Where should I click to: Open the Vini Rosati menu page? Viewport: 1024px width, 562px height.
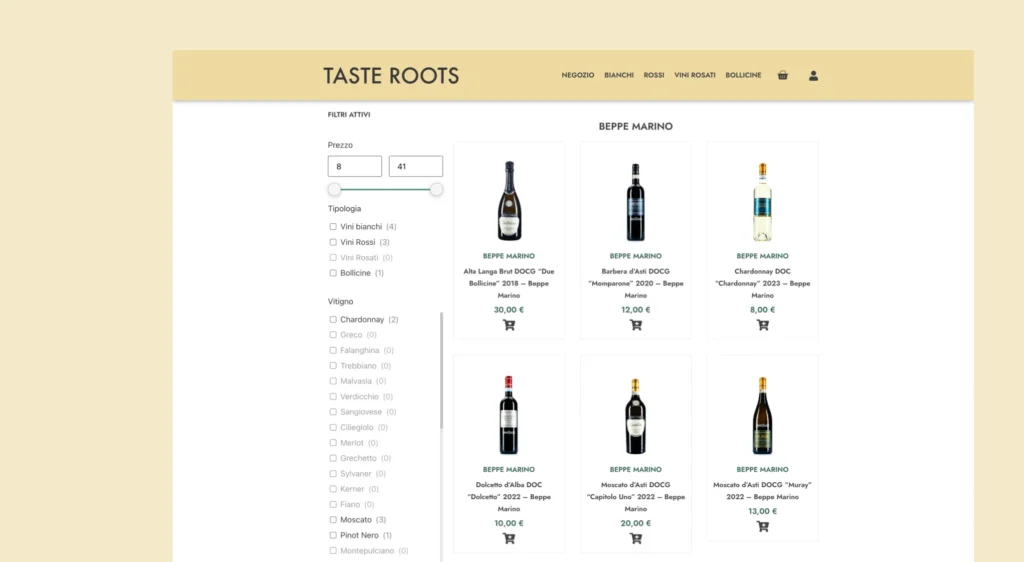coord(694,75)
